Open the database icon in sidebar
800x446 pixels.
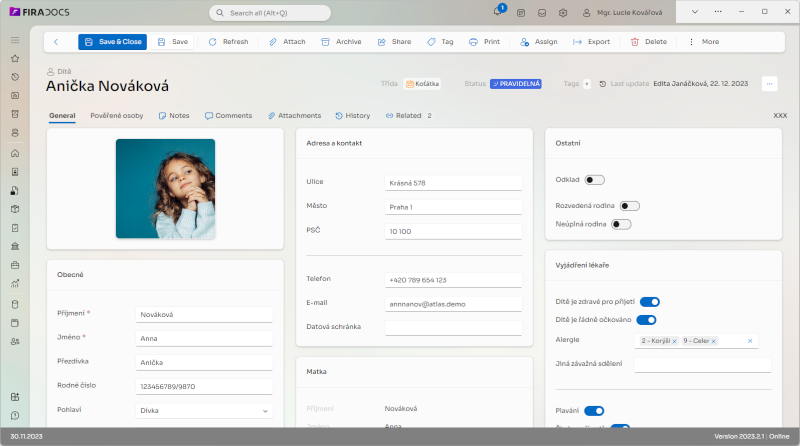(15, 305)
